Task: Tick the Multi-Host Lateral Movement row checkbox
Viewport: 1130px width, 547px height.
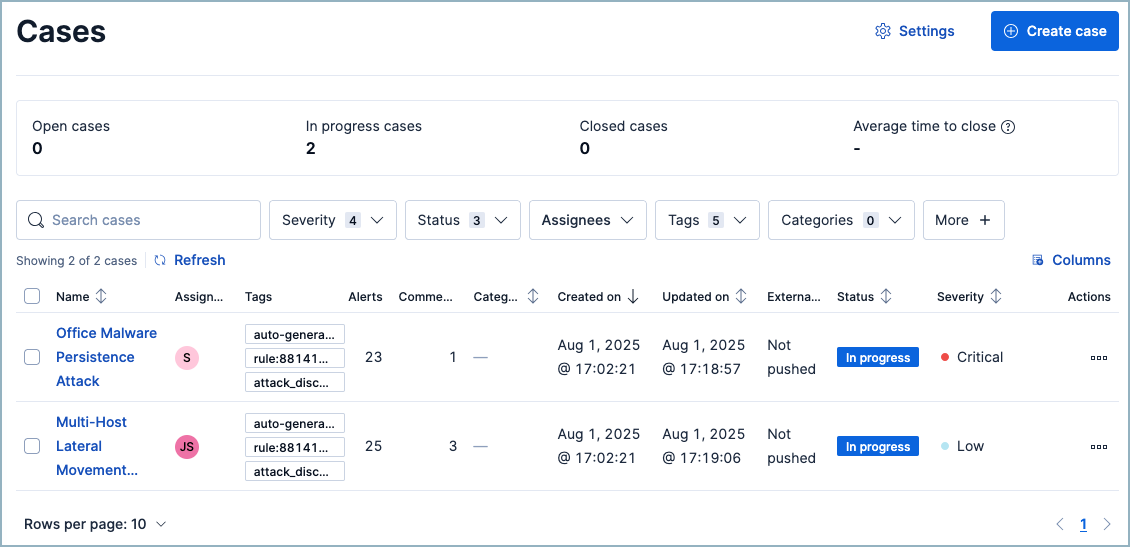Action: tap(32, 446)
